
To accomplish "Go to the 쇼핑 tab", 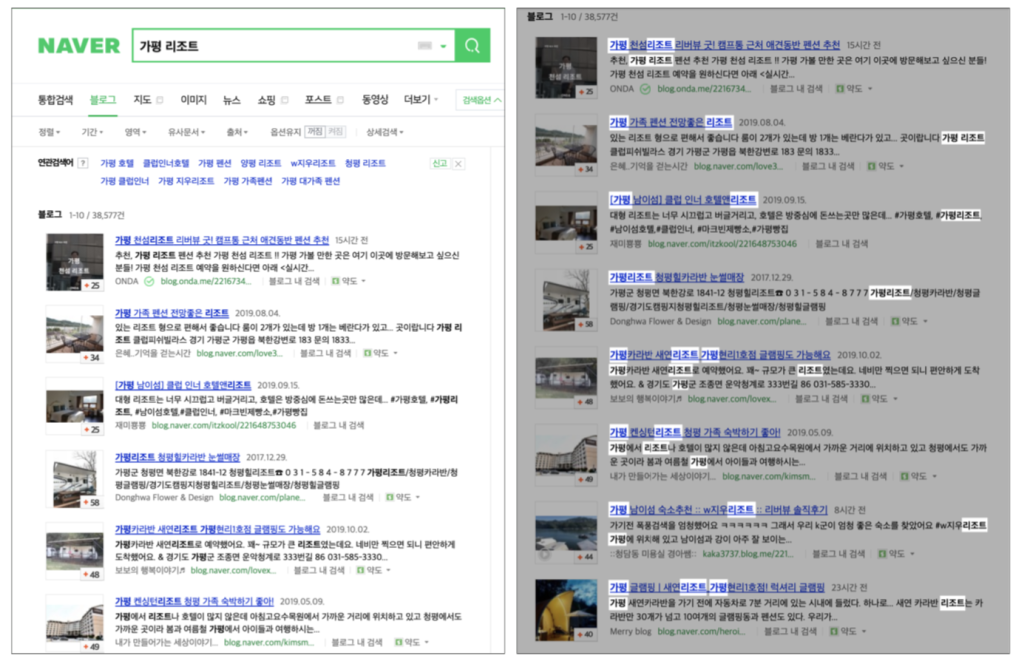I will pyautogui.click(x=266, y=100).
